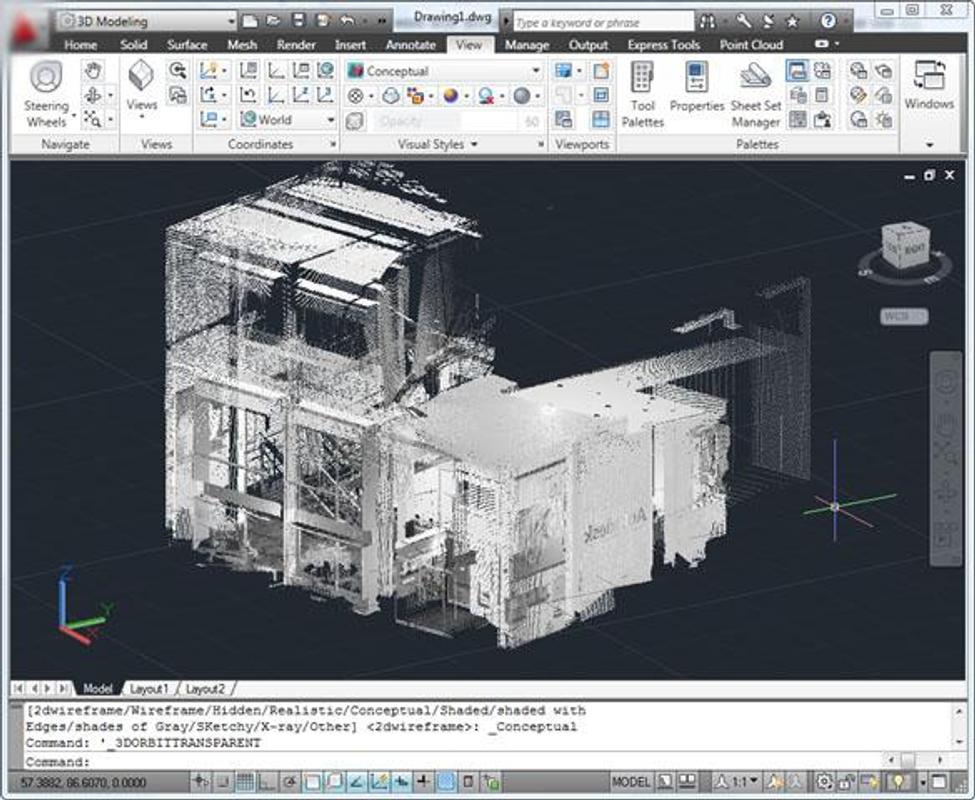Open the Properties palette
Screen dimensions: 975x800
point(696,87)
